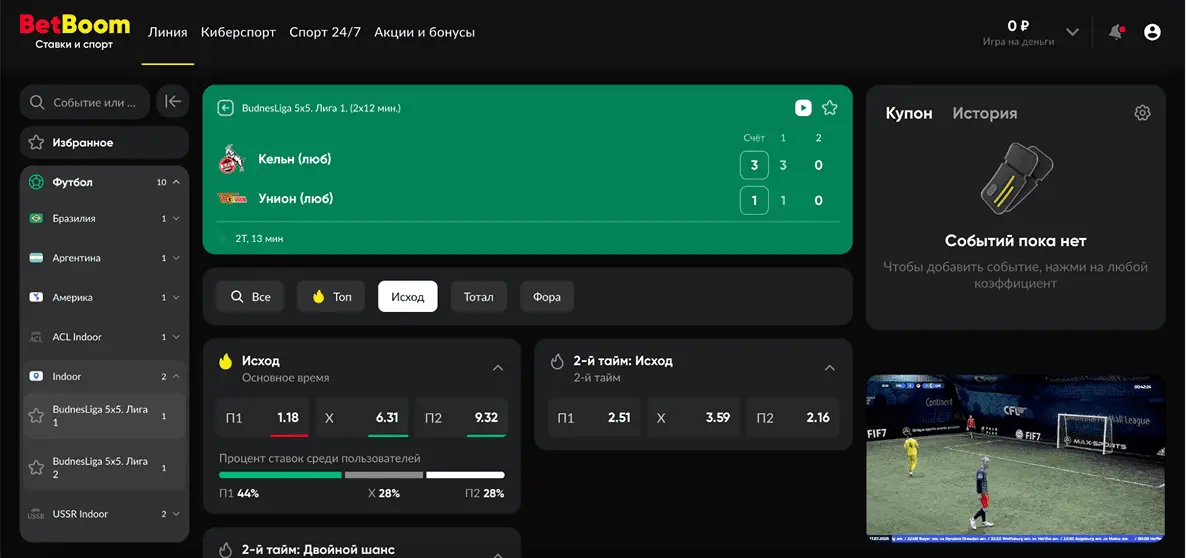Favorite BudnesLiga 5x5. Лига 2 star
This screenshot has height=558, width=1186.
point(36,467)
